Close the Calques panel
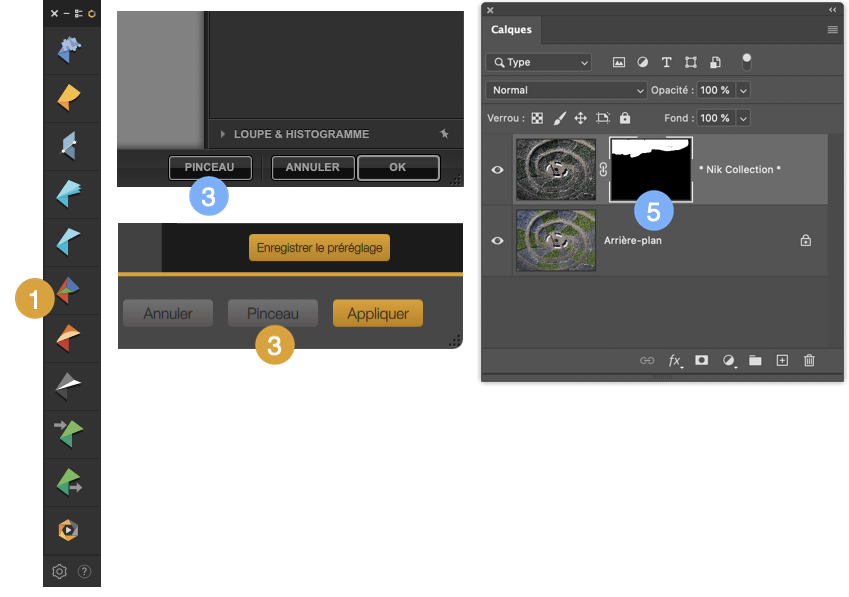This screenshot has width=849, height=597. click(x=490, y=10)
